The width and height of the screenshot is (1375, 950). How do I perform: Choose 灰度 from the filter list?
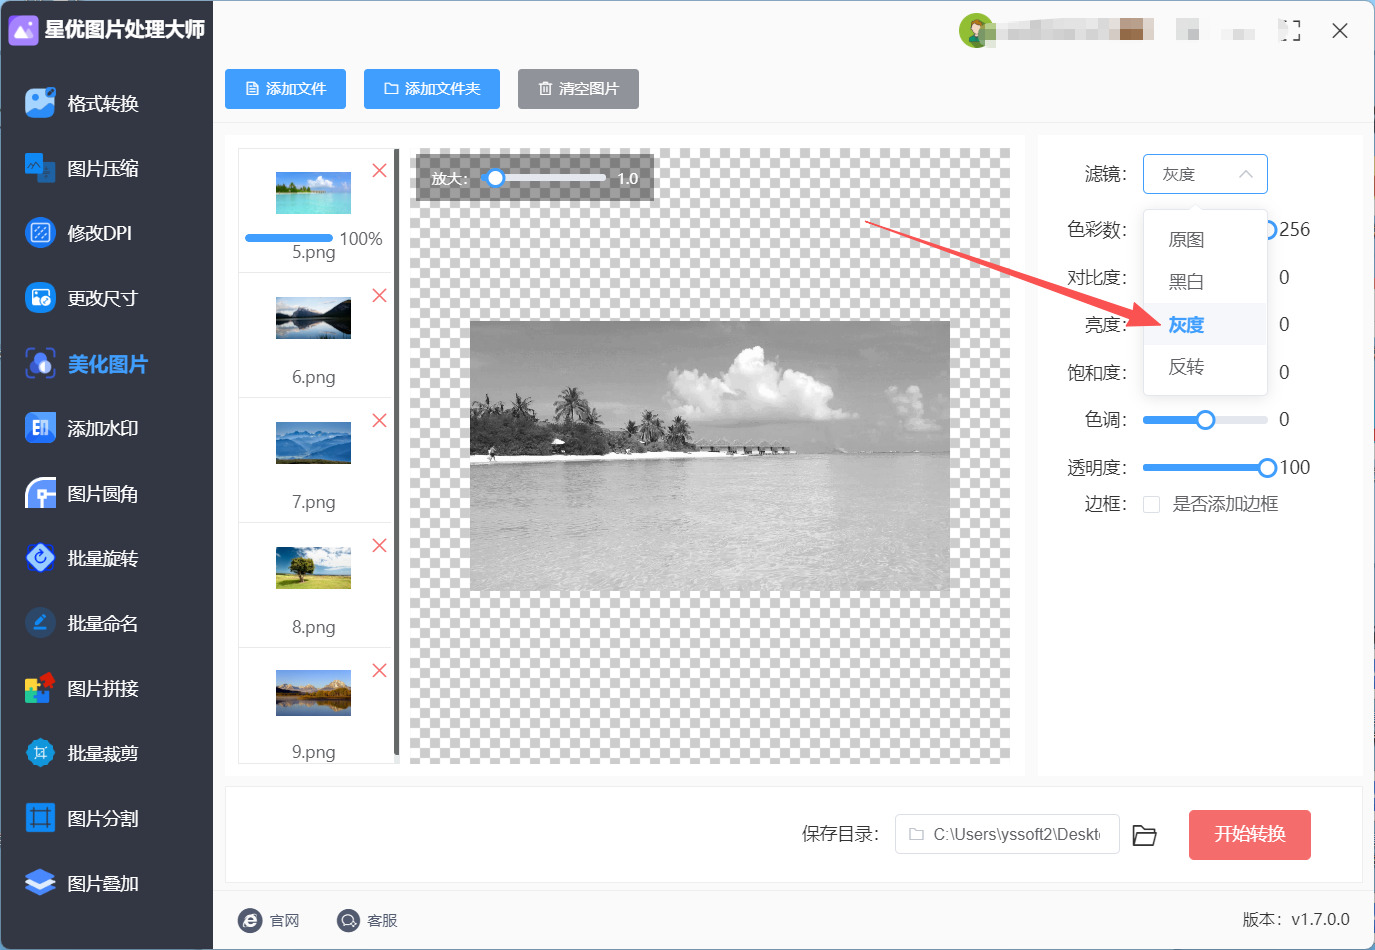1205,324
